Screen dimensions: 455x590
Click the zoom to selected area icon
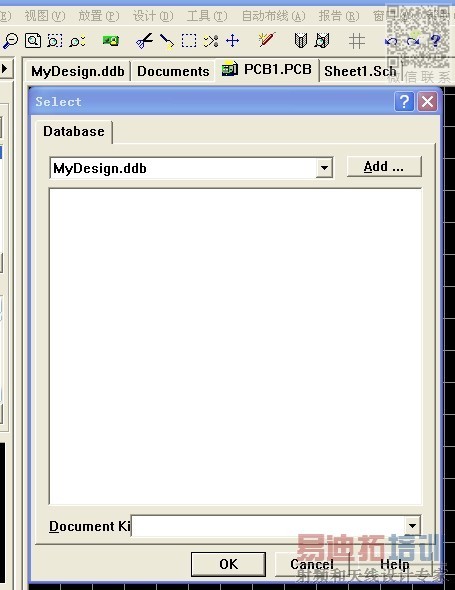coord(55,41)
